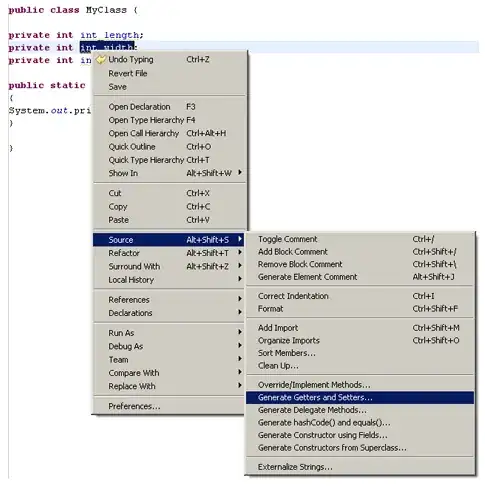Open Type Hierarchy menu entry
485x487 pixels.
point(169,120)
